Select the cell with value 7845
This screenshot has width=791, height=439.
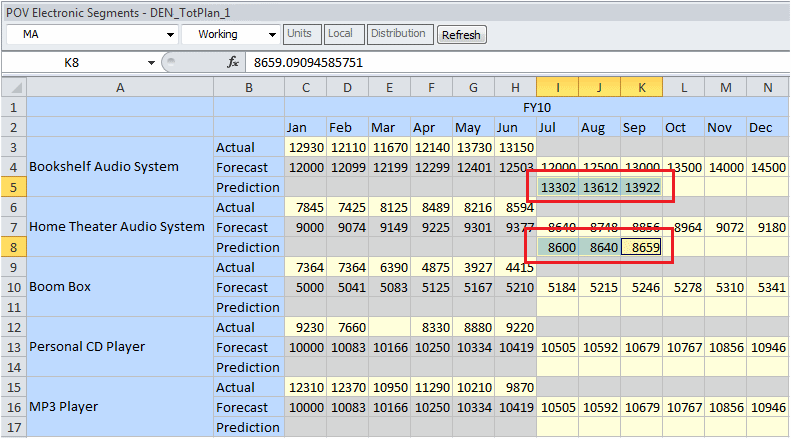point(306,207)
